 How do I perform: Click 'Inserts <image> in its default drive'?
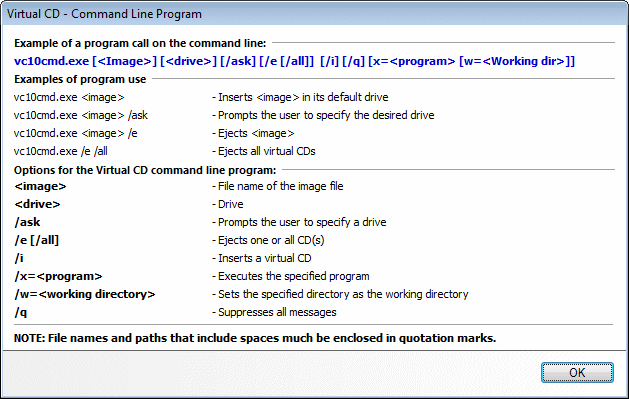point(300,97)
